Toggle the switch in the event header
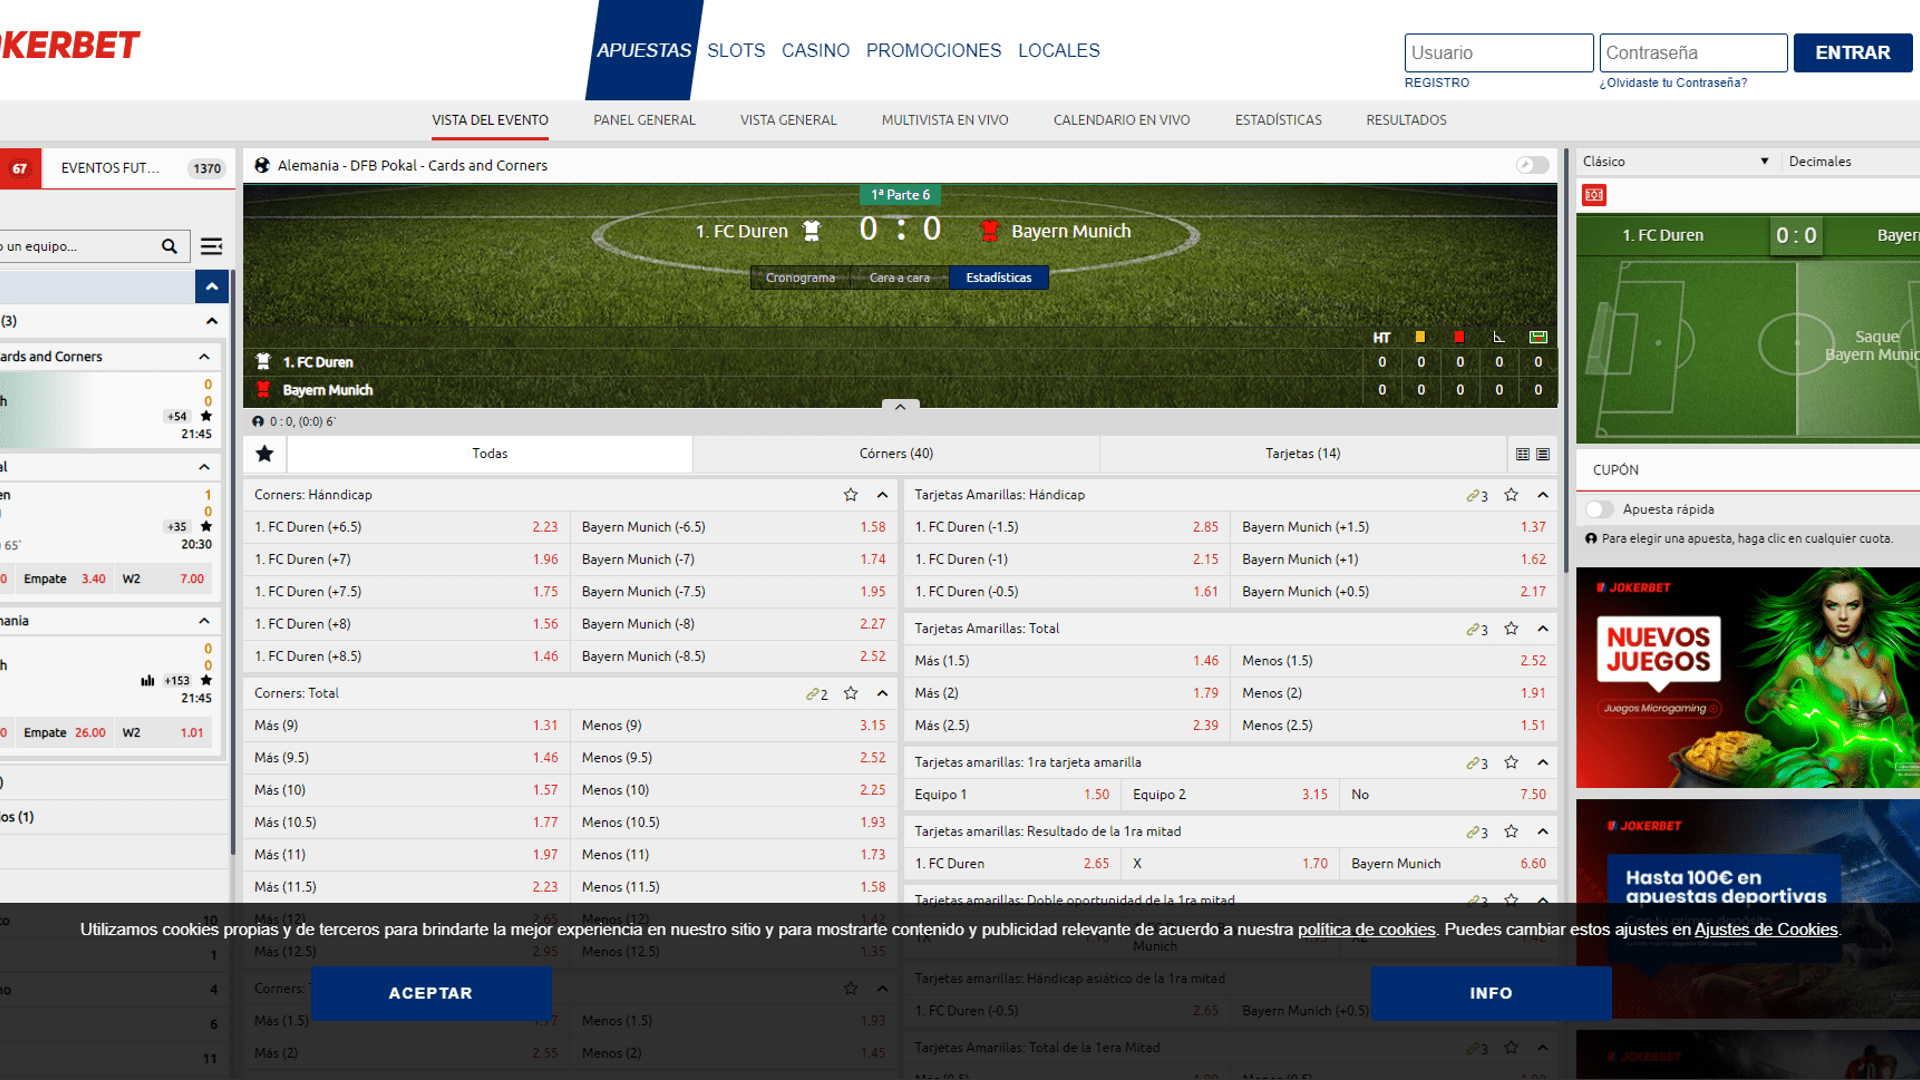This screenshot has width=1920, height=1080. click(1531, 165)
